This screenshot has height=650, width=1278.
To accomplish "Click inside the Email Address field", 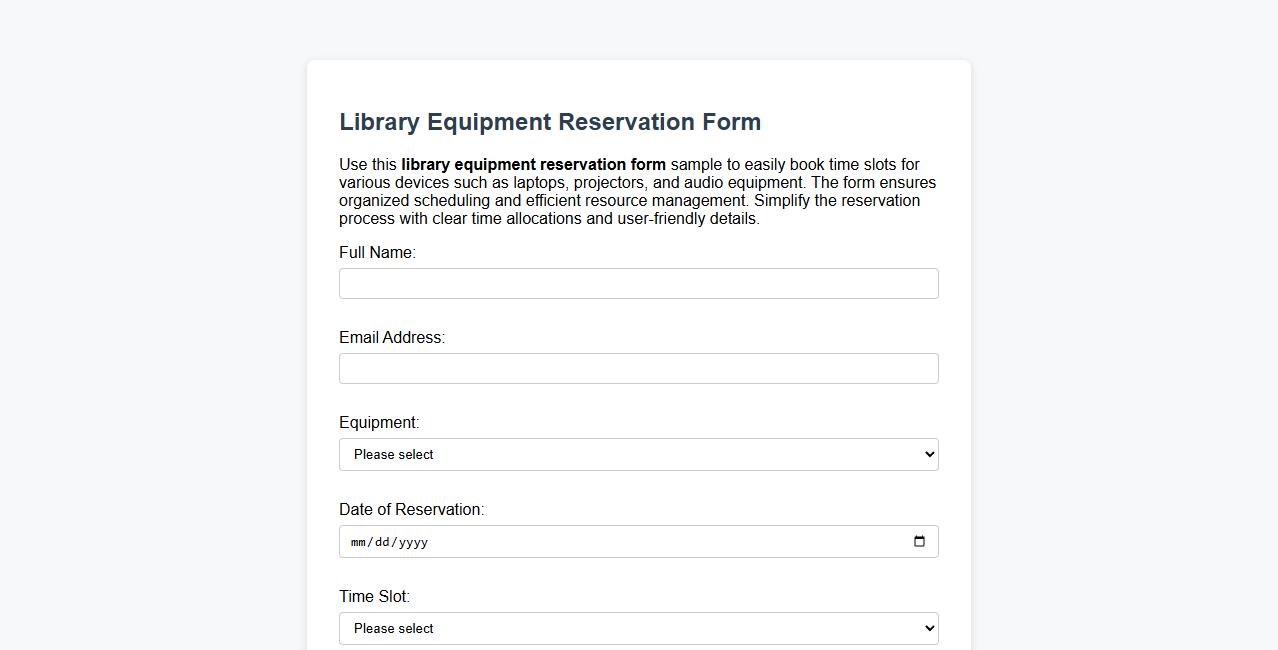I will [639, 368].
